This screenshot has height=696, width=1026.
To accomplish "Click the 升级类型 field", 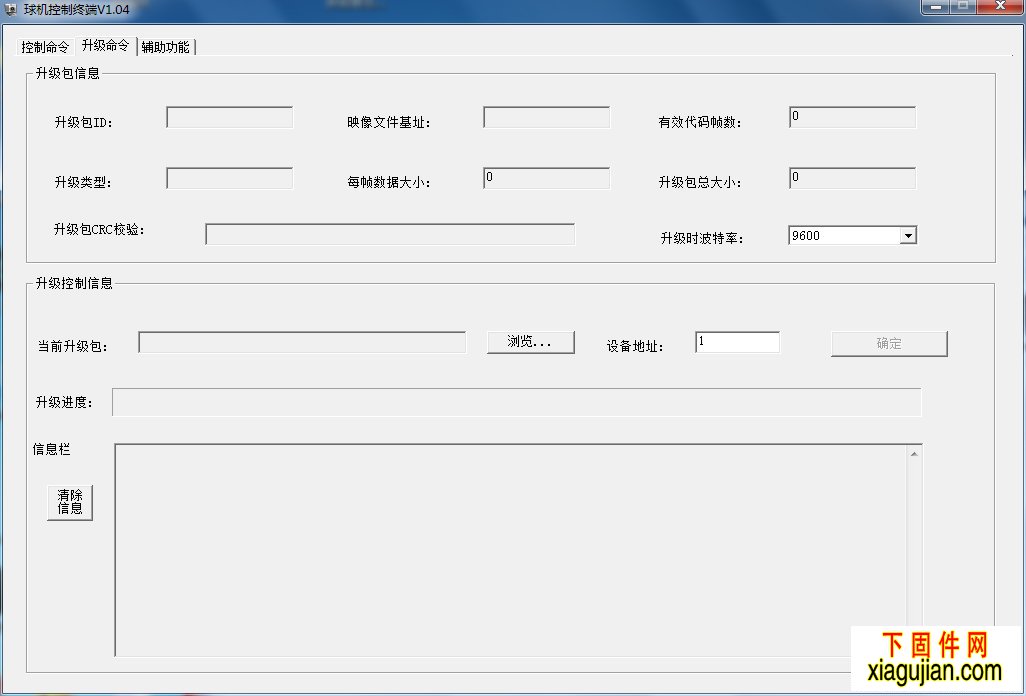I will (x=230, y=179).
